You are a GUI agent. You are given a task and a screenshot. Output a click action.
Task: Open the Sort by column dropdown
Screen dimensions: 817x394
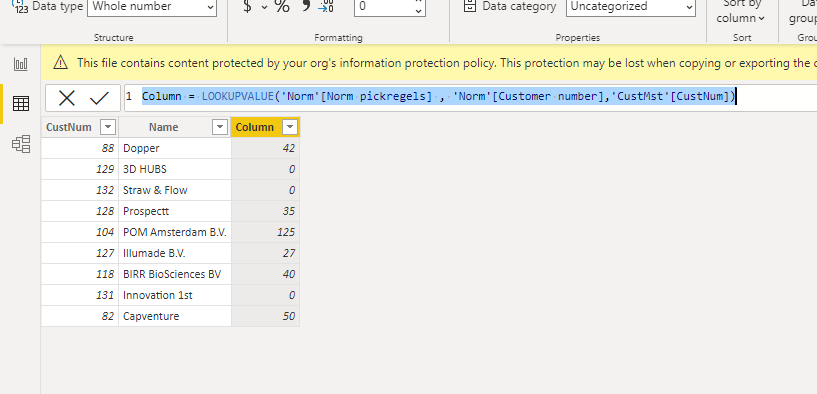[x=742, y=11]
